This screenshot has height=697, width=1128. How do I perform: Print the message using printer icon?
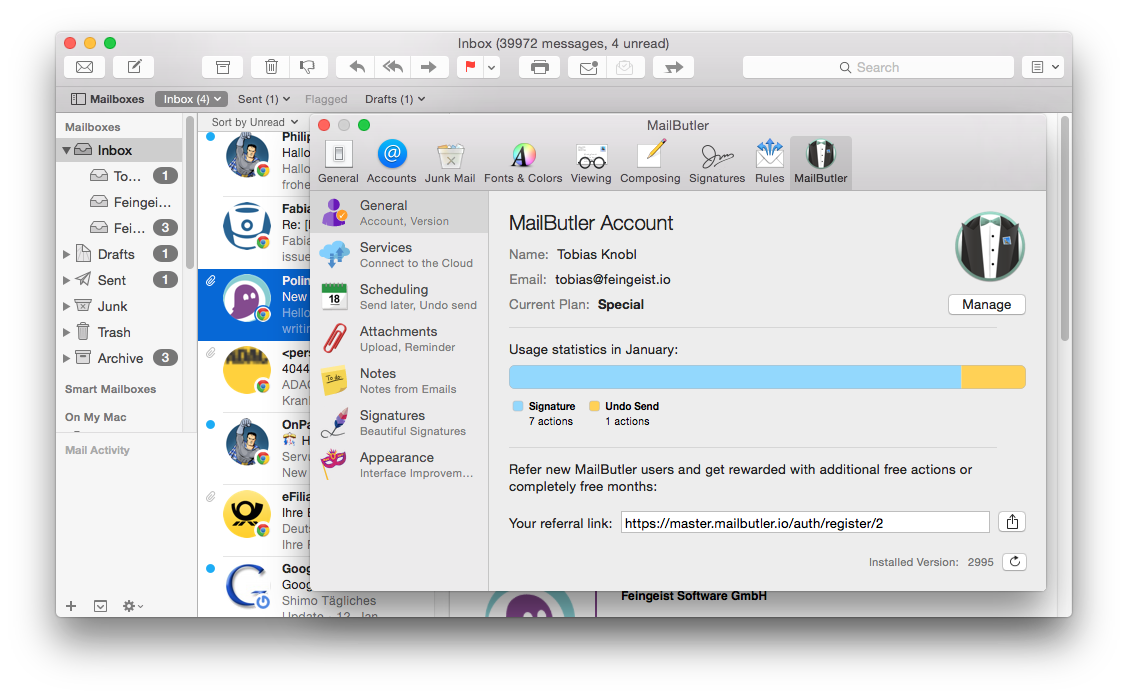click(539, 67)
